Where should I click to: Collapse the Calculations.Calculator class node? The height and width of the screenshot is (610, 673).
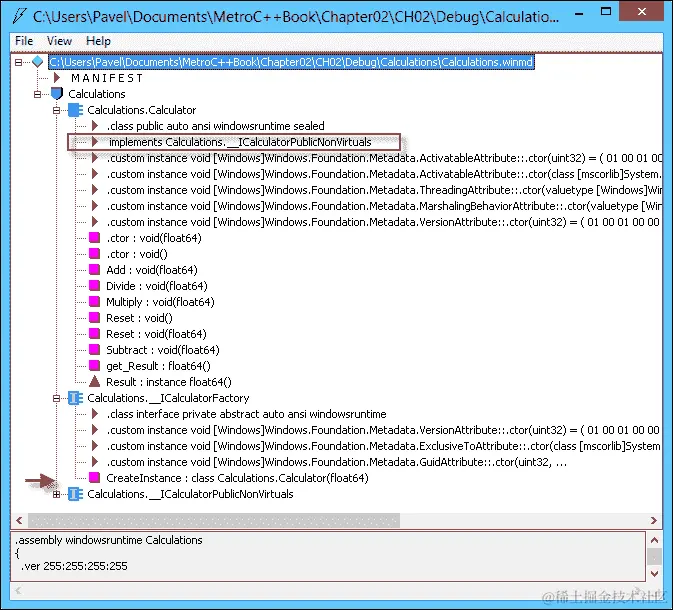point(56,110)
